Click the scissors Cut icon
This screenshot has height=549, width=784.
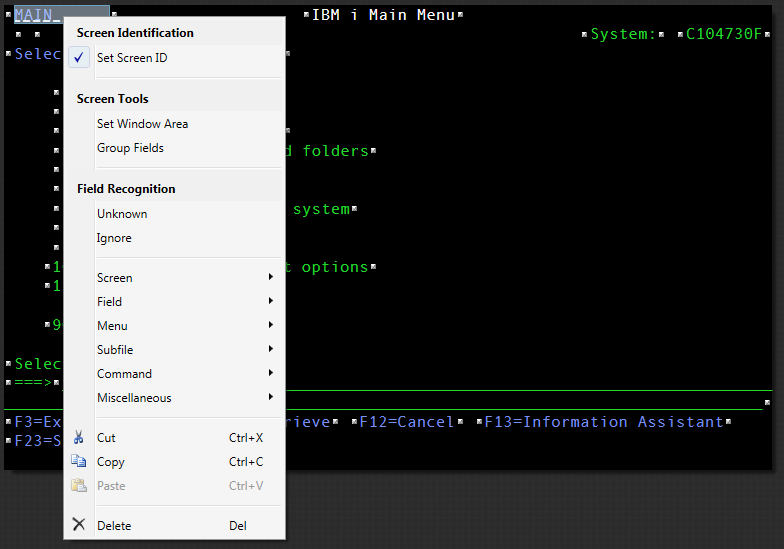pos(78,438)
